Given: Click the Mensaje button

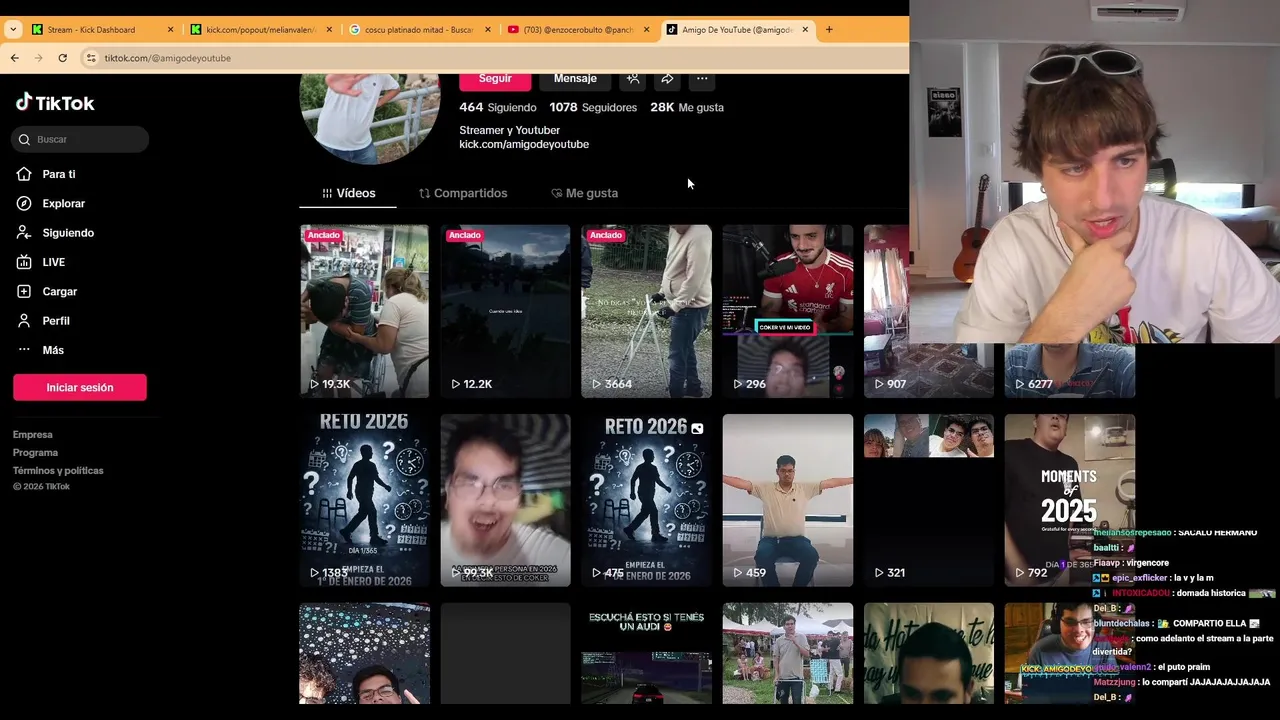Looking at the screenshot, I should (x=575, y=79).
